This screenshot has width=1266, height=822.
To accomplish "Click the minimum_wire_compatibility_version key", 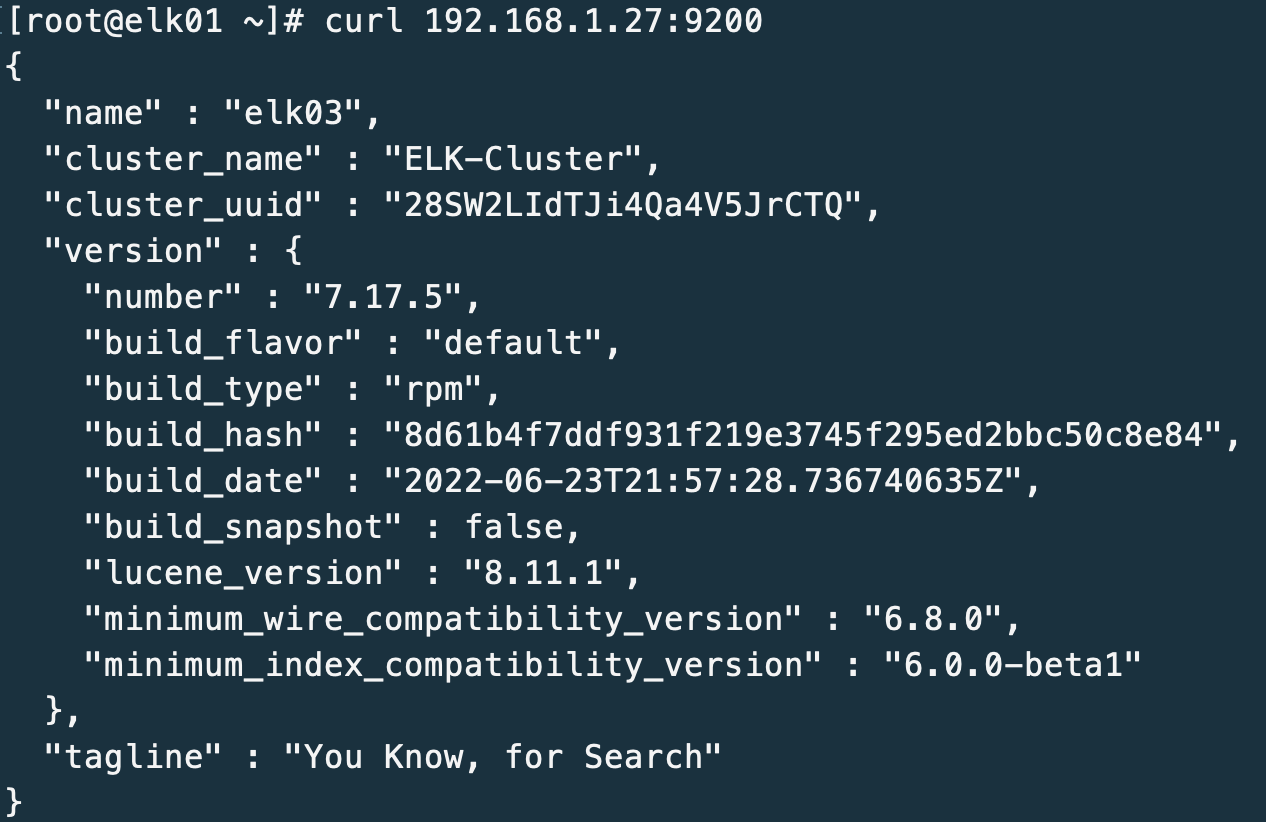I will (444, 619).
